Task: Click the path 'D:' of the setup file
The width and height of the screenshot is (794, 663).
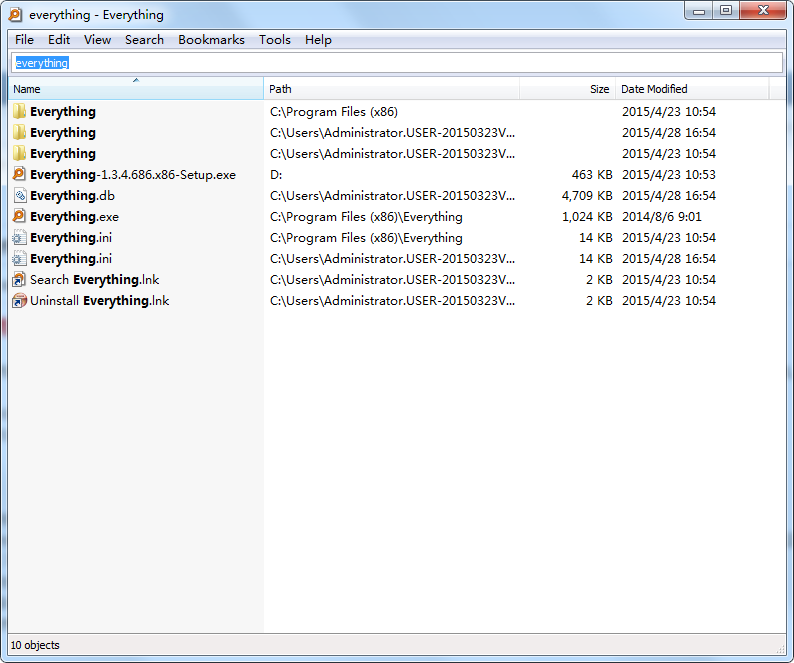Action: (x=276, y=175)
